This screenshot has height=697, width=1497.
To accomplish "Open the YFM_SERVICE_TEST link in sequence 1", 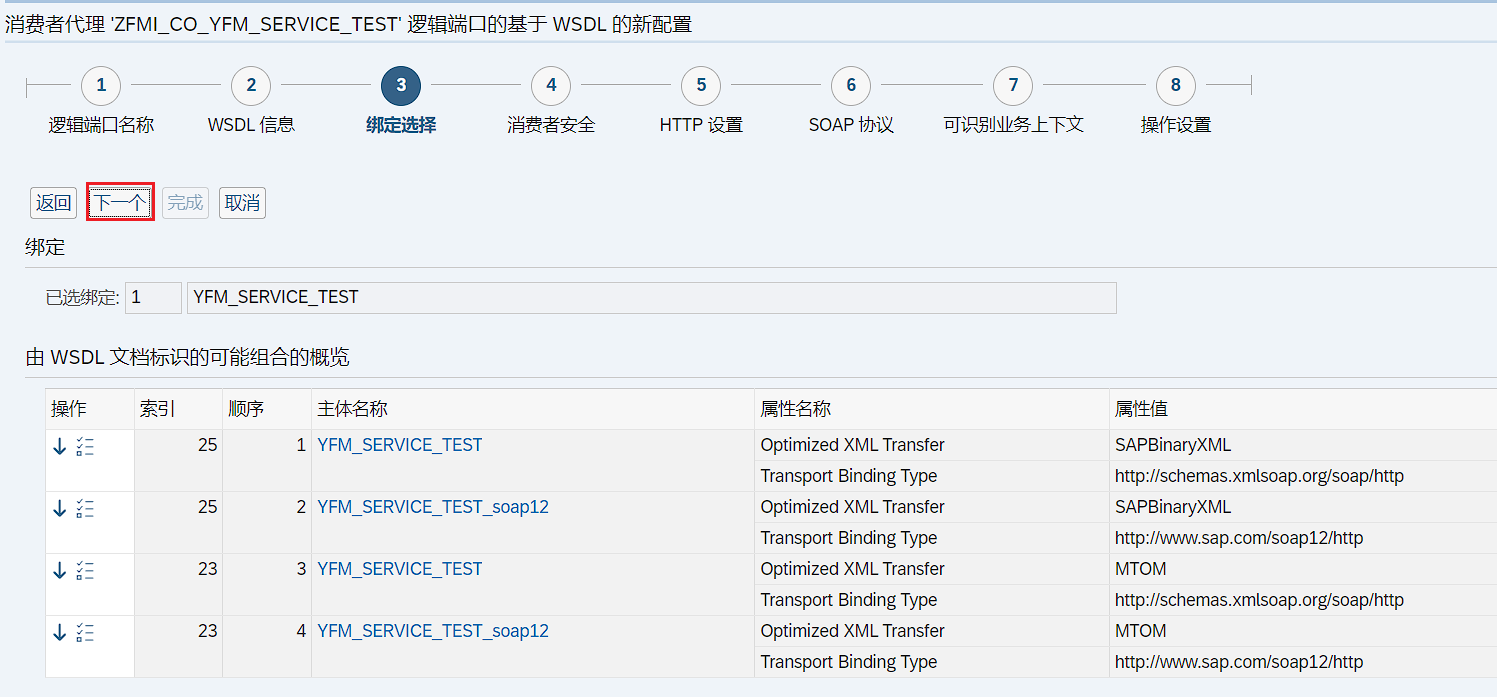I will (x=399, y=445).
